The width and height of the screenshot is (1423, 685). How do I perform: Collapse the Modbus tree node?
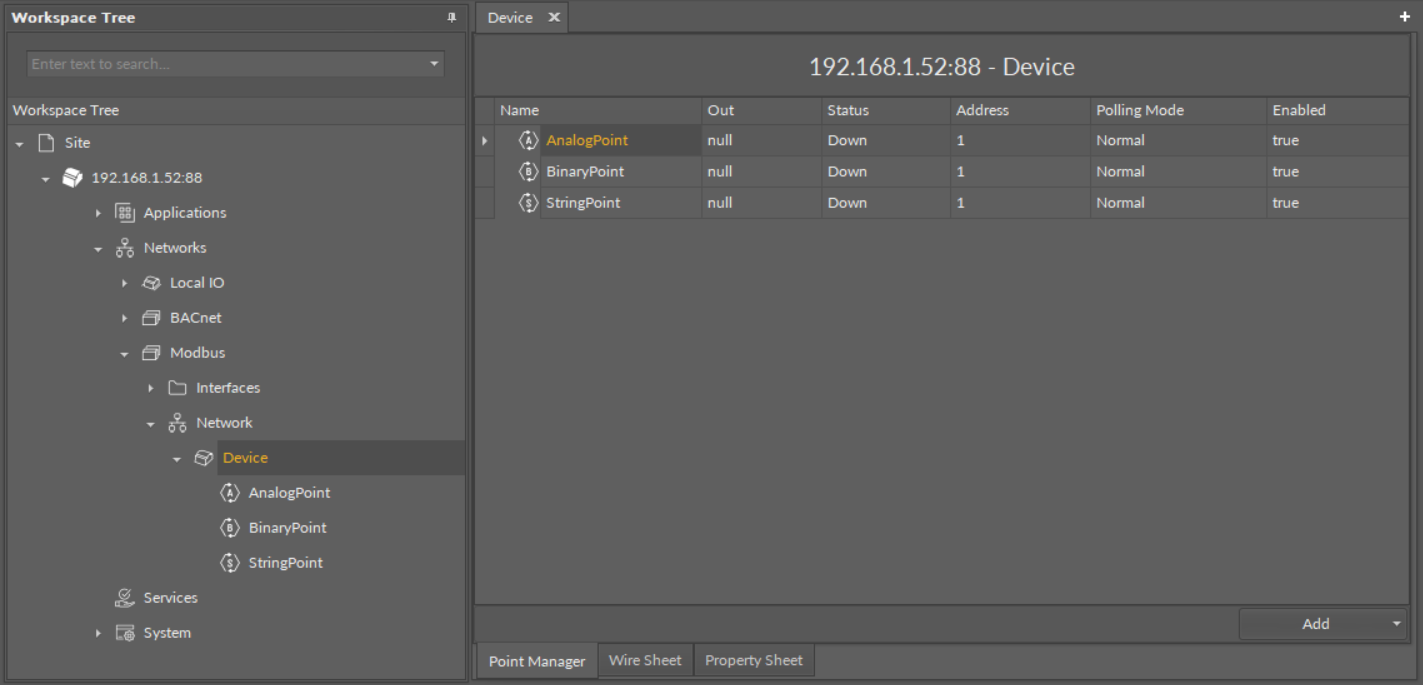point(125,354)
